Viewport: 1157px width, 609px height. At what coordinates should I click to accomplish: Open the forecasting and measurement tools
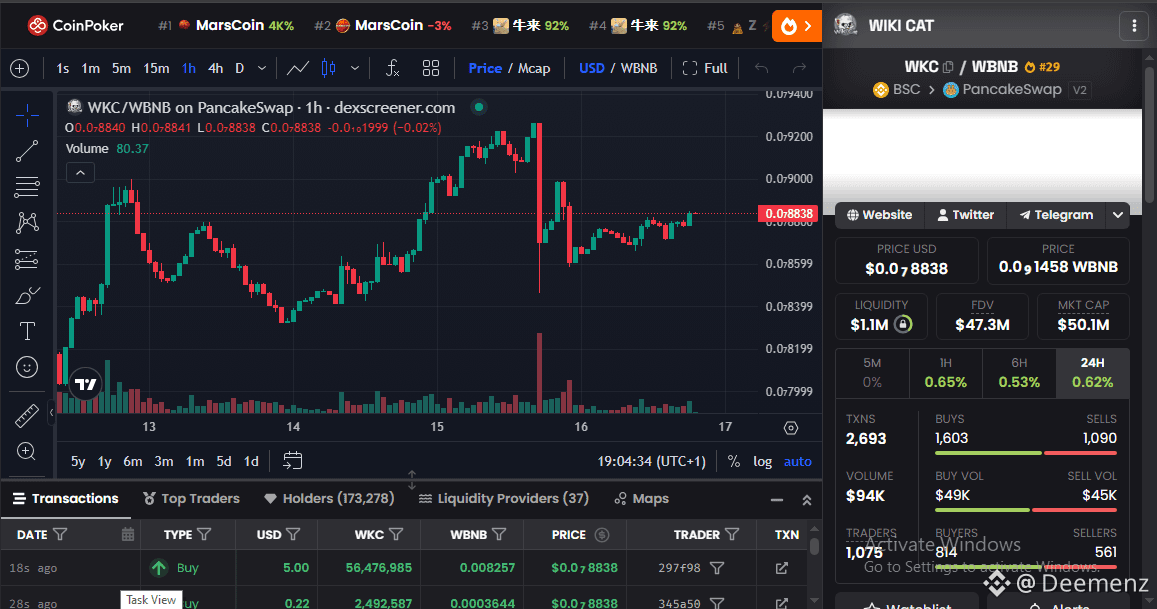[27, 259]
